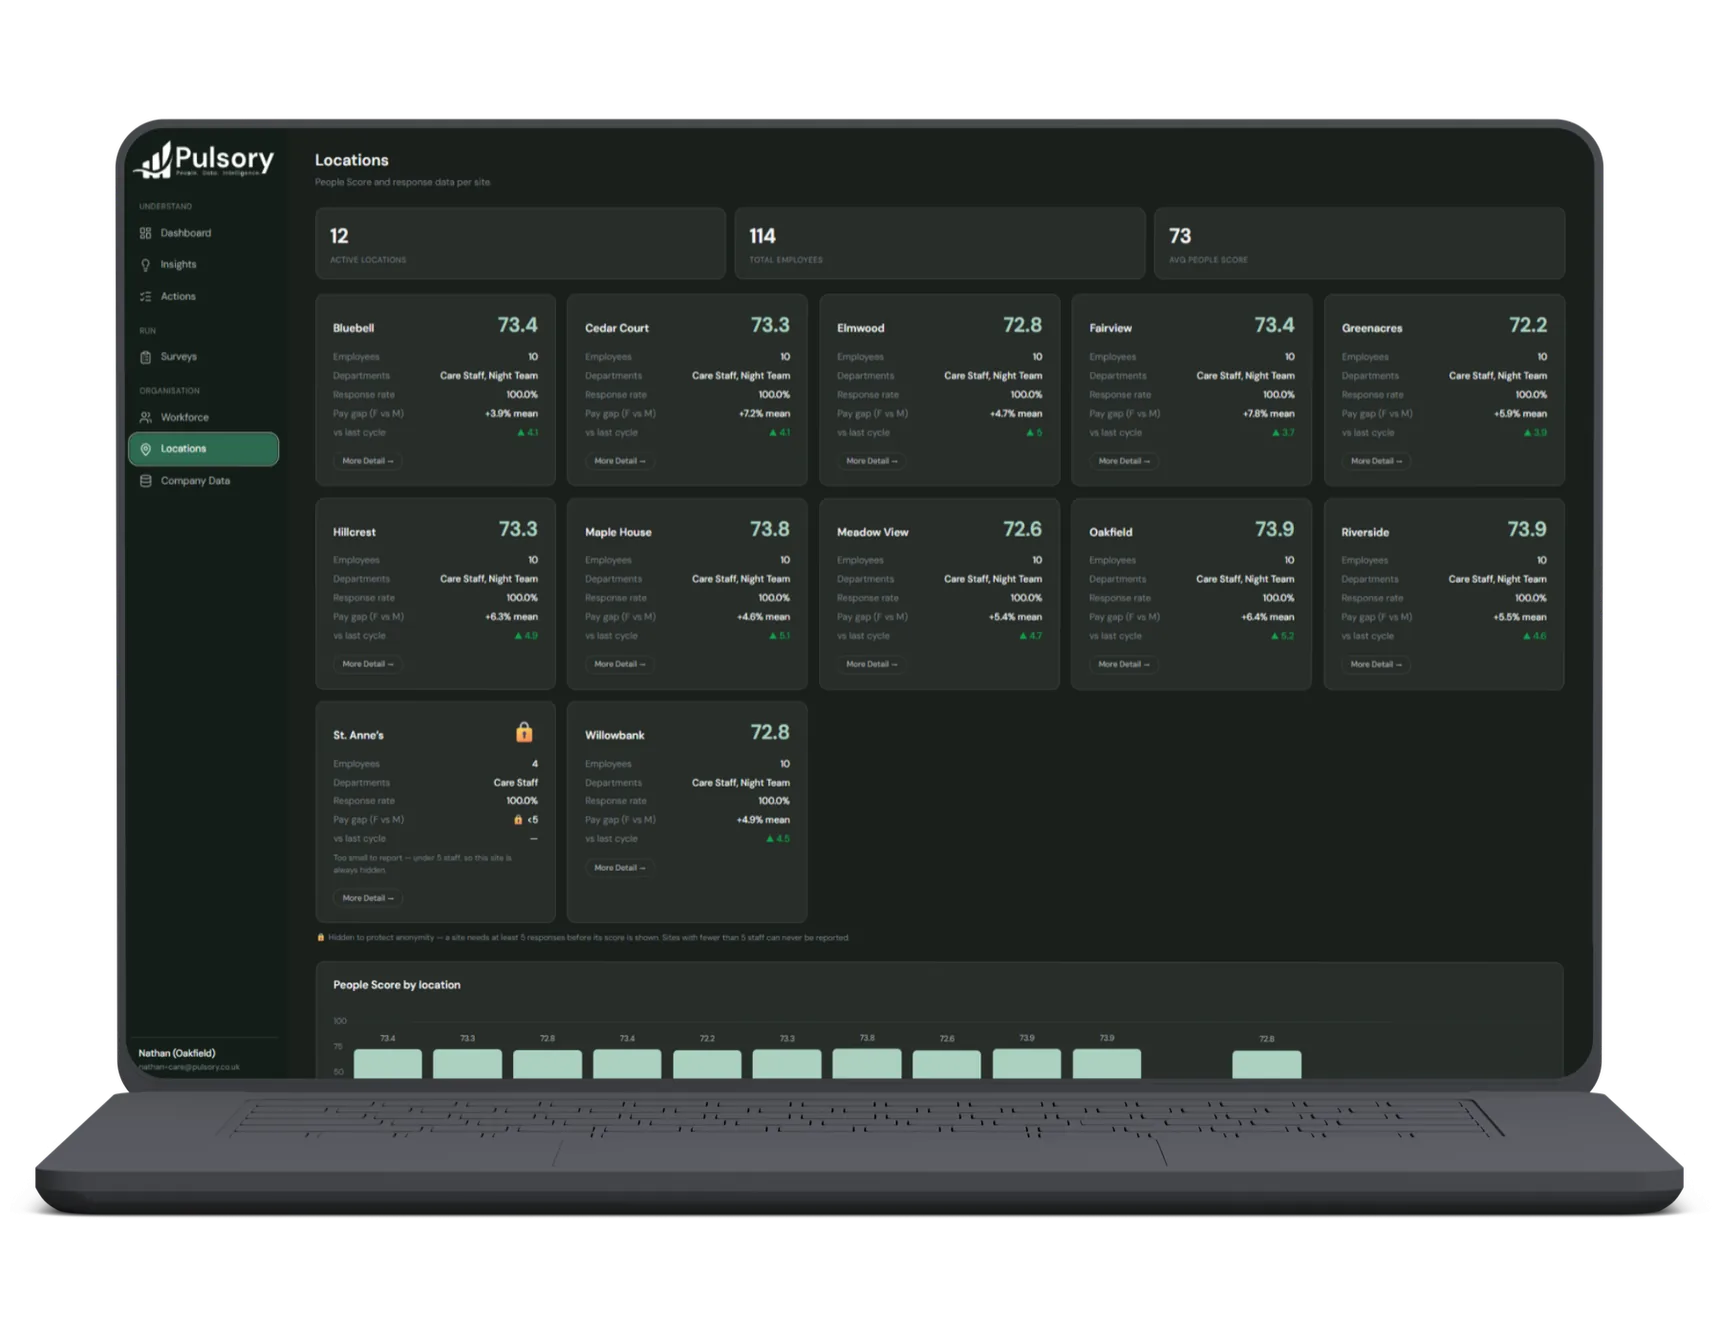Click the last chart bar labeled 72.8
The width and height of the screenshot is (1720, 1338).
pos(1267,1064)
